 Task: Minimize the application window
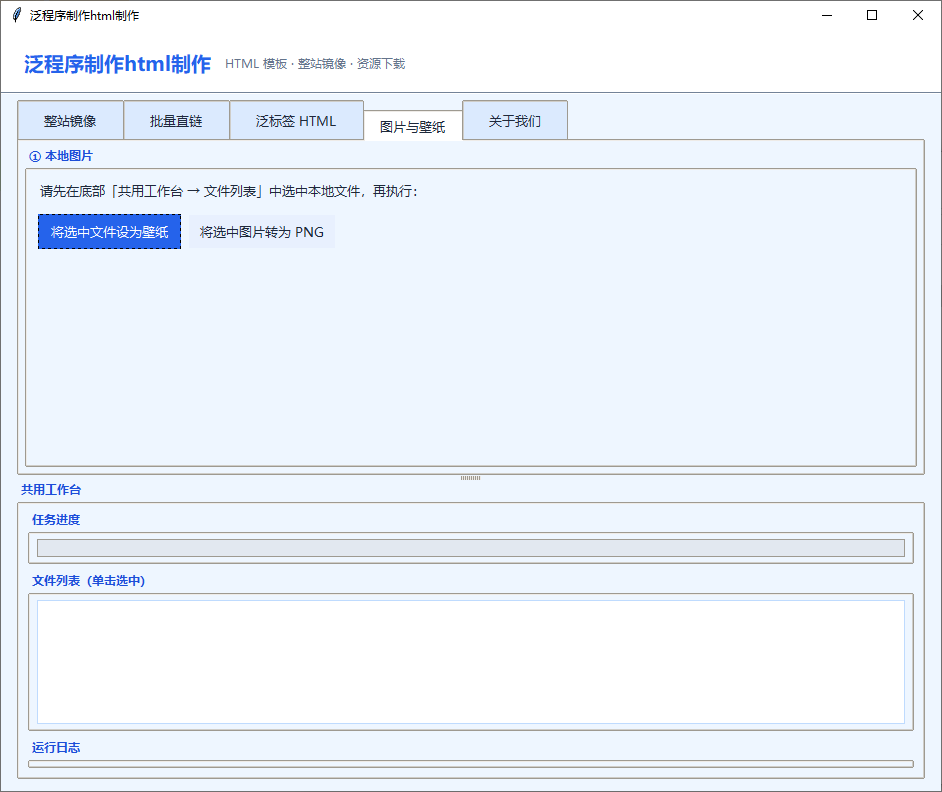coord(827,15)
